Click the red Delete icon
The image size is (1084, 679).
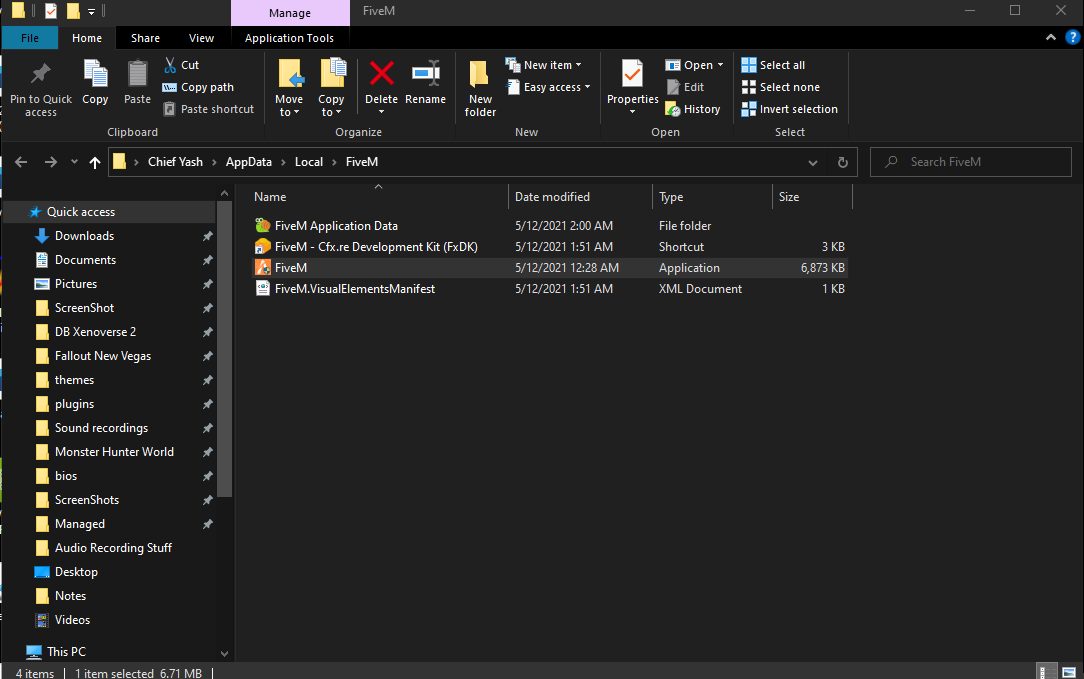point(382,73)
